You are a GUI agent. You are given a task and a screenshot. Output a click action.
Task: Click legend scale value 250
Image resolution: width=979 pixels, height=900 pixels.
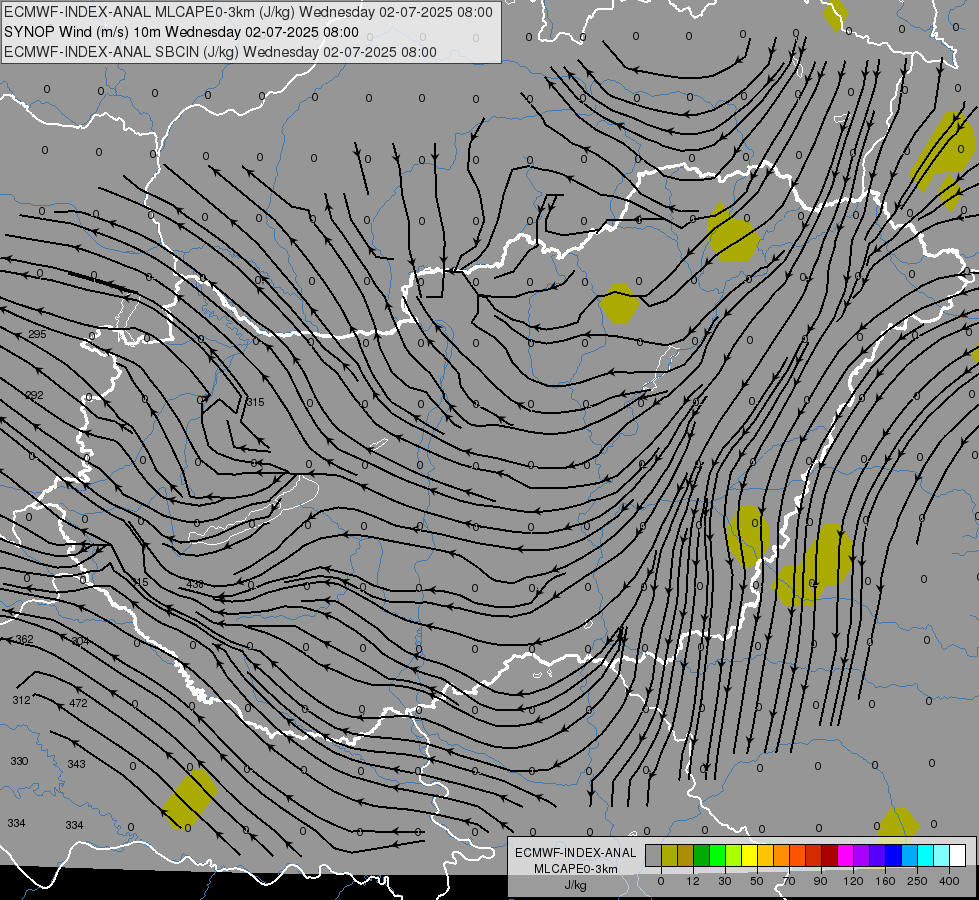tap(917, 881)
